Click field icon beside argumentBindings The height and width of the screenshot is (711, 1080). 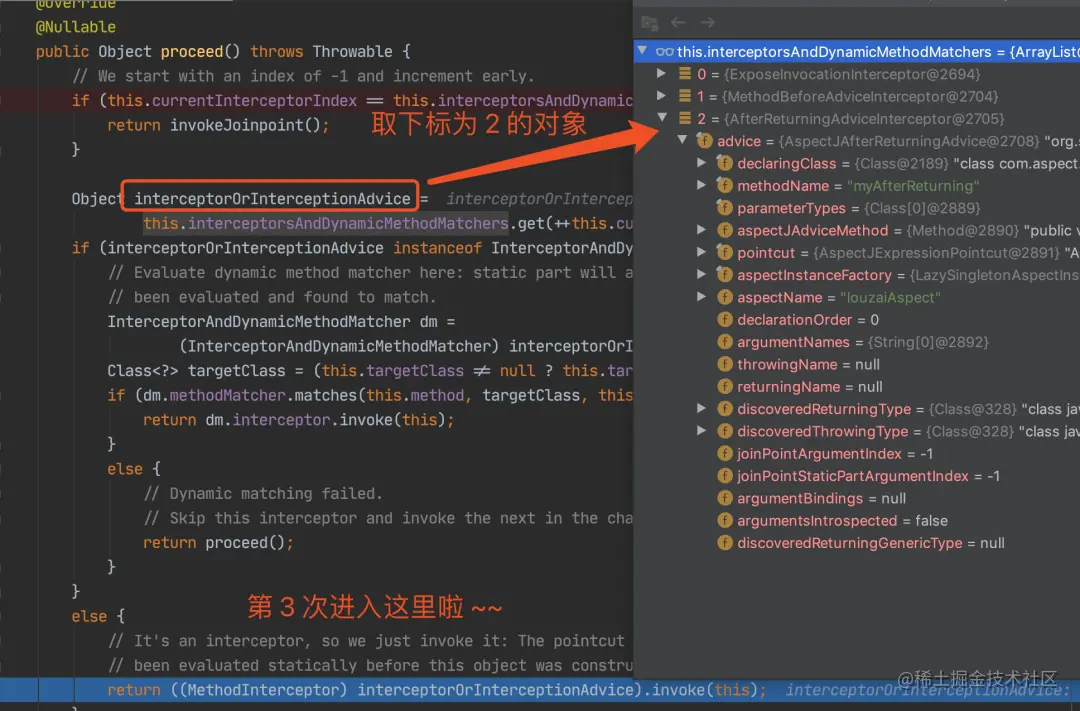(x=724, y=498)
